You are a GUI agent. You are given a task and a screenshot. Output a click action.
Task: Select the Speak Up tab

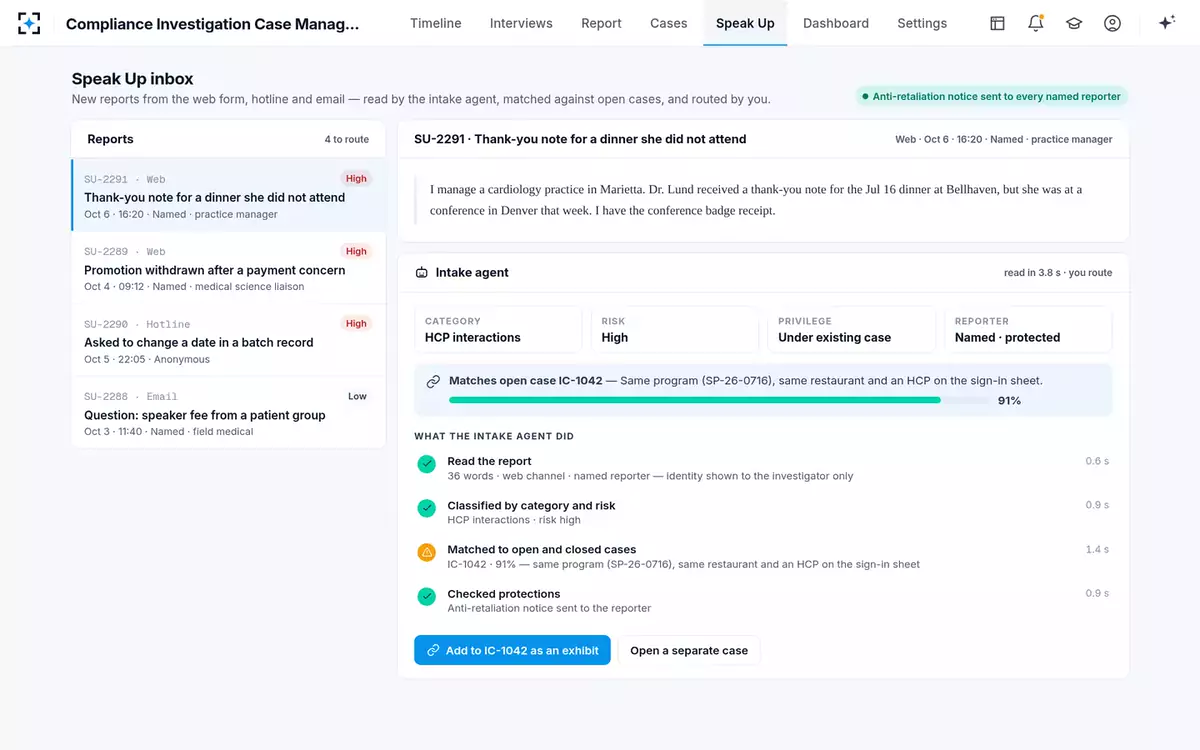click(745, 23)
